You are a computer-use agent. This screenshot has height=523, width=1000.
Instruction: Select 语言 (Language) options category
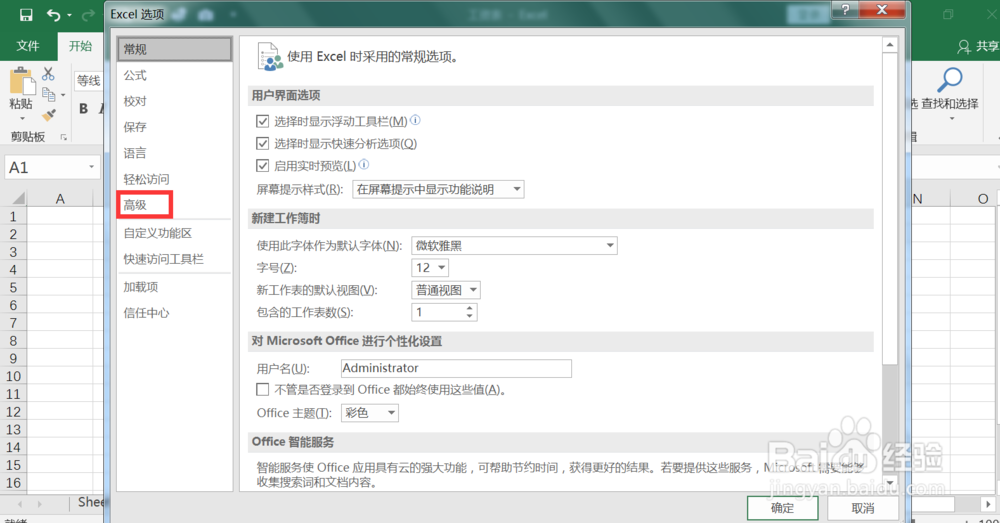pos(174,153)
